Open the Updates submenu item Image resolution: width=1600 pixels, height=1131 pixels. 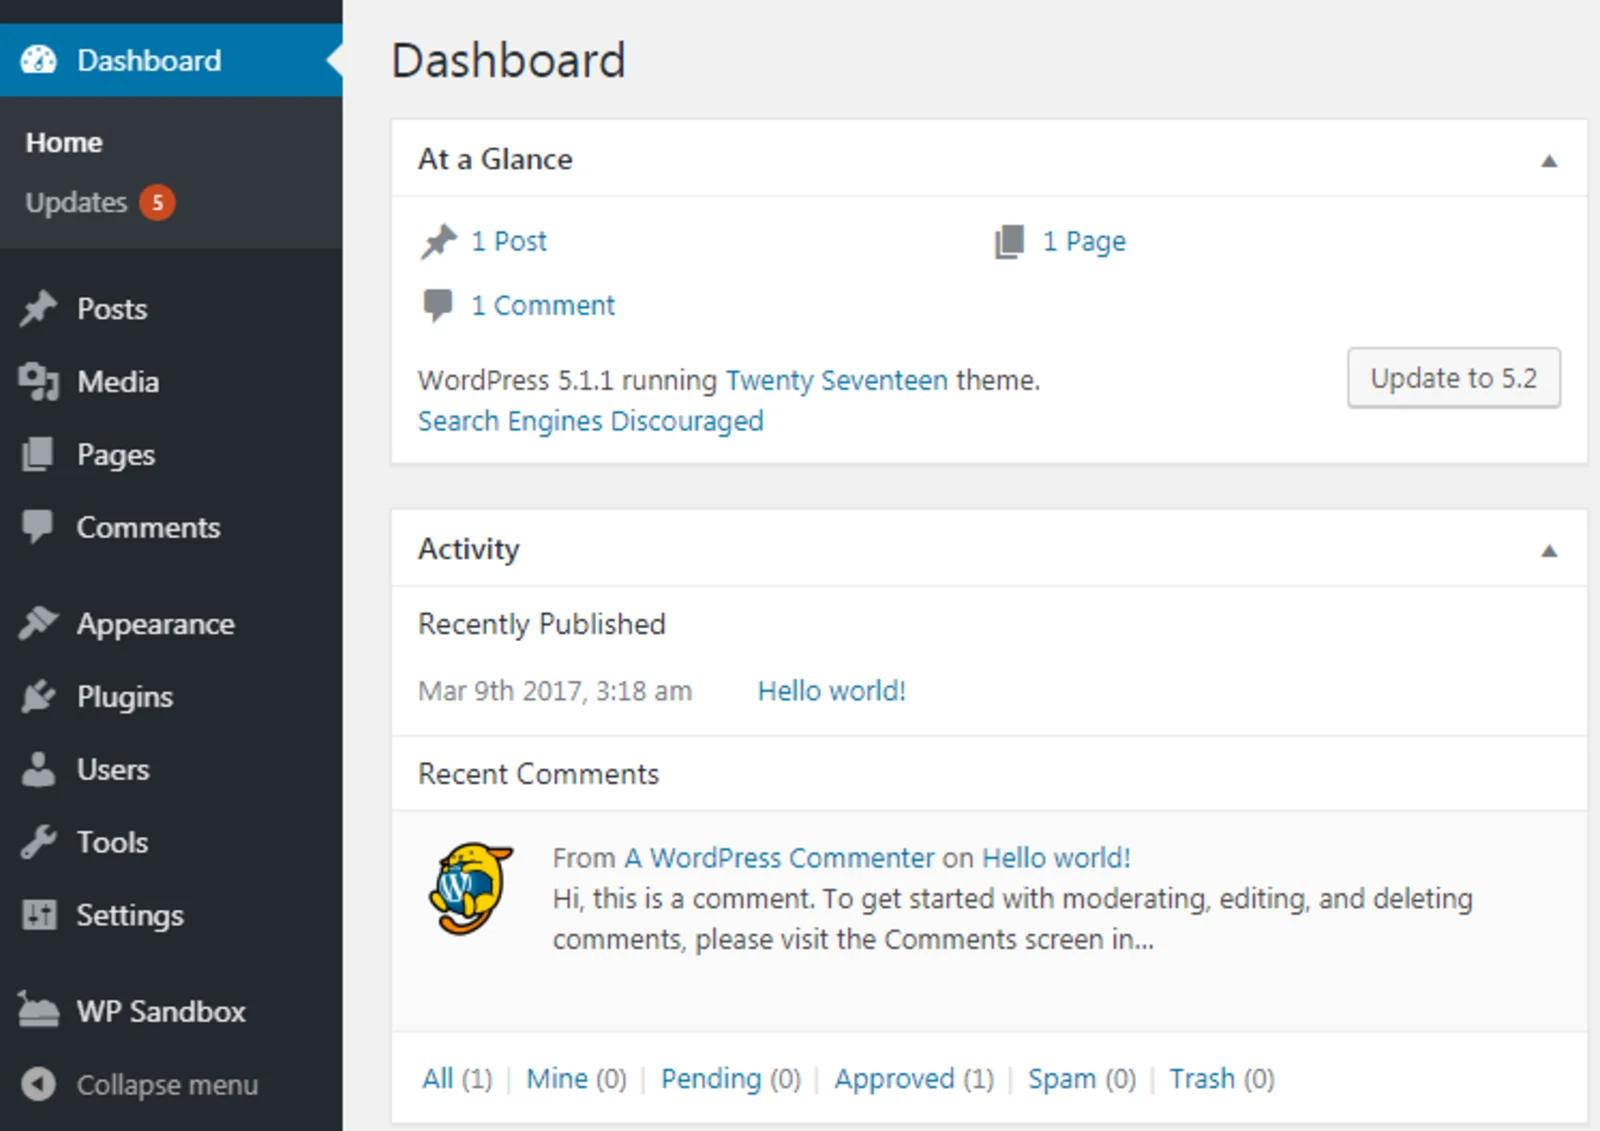click(77, 203)
